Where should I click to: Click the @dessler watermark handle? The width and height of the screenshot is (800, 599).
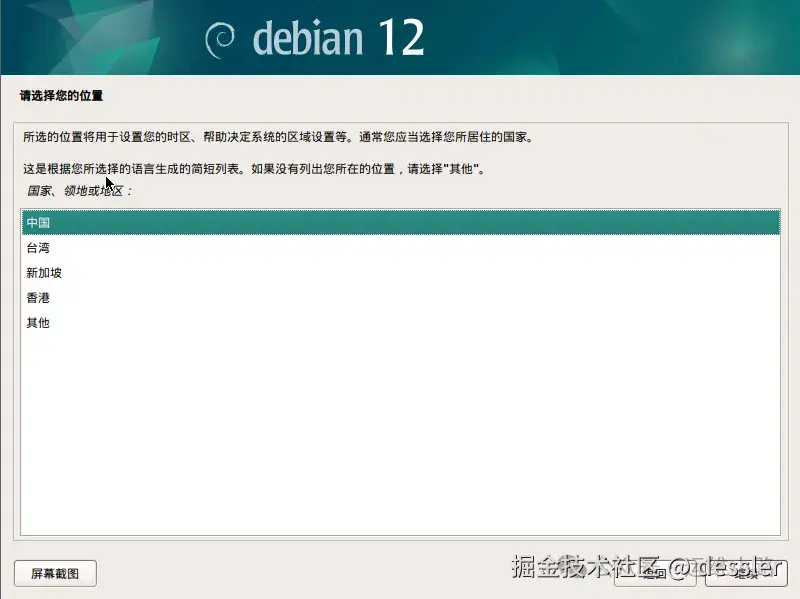[725, 566]
